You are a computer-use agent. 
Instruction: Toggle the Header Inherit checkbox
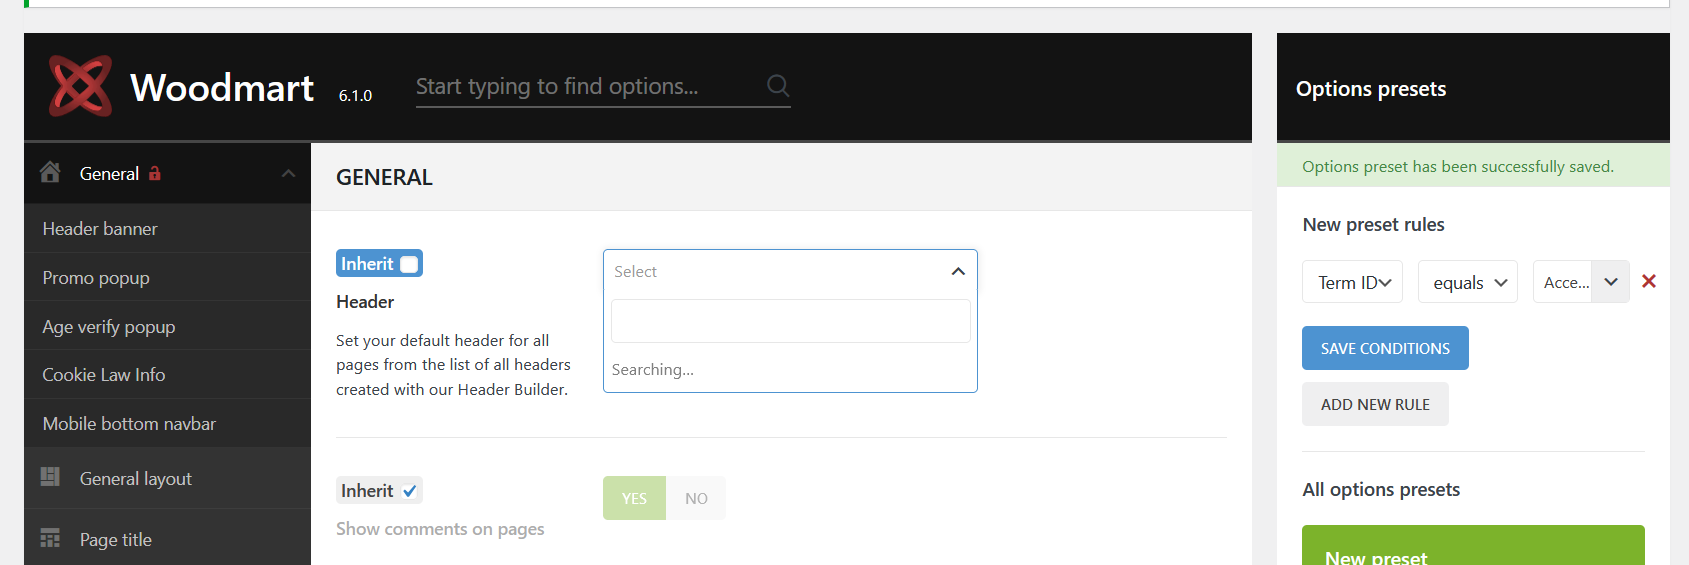tap(409, 264)
